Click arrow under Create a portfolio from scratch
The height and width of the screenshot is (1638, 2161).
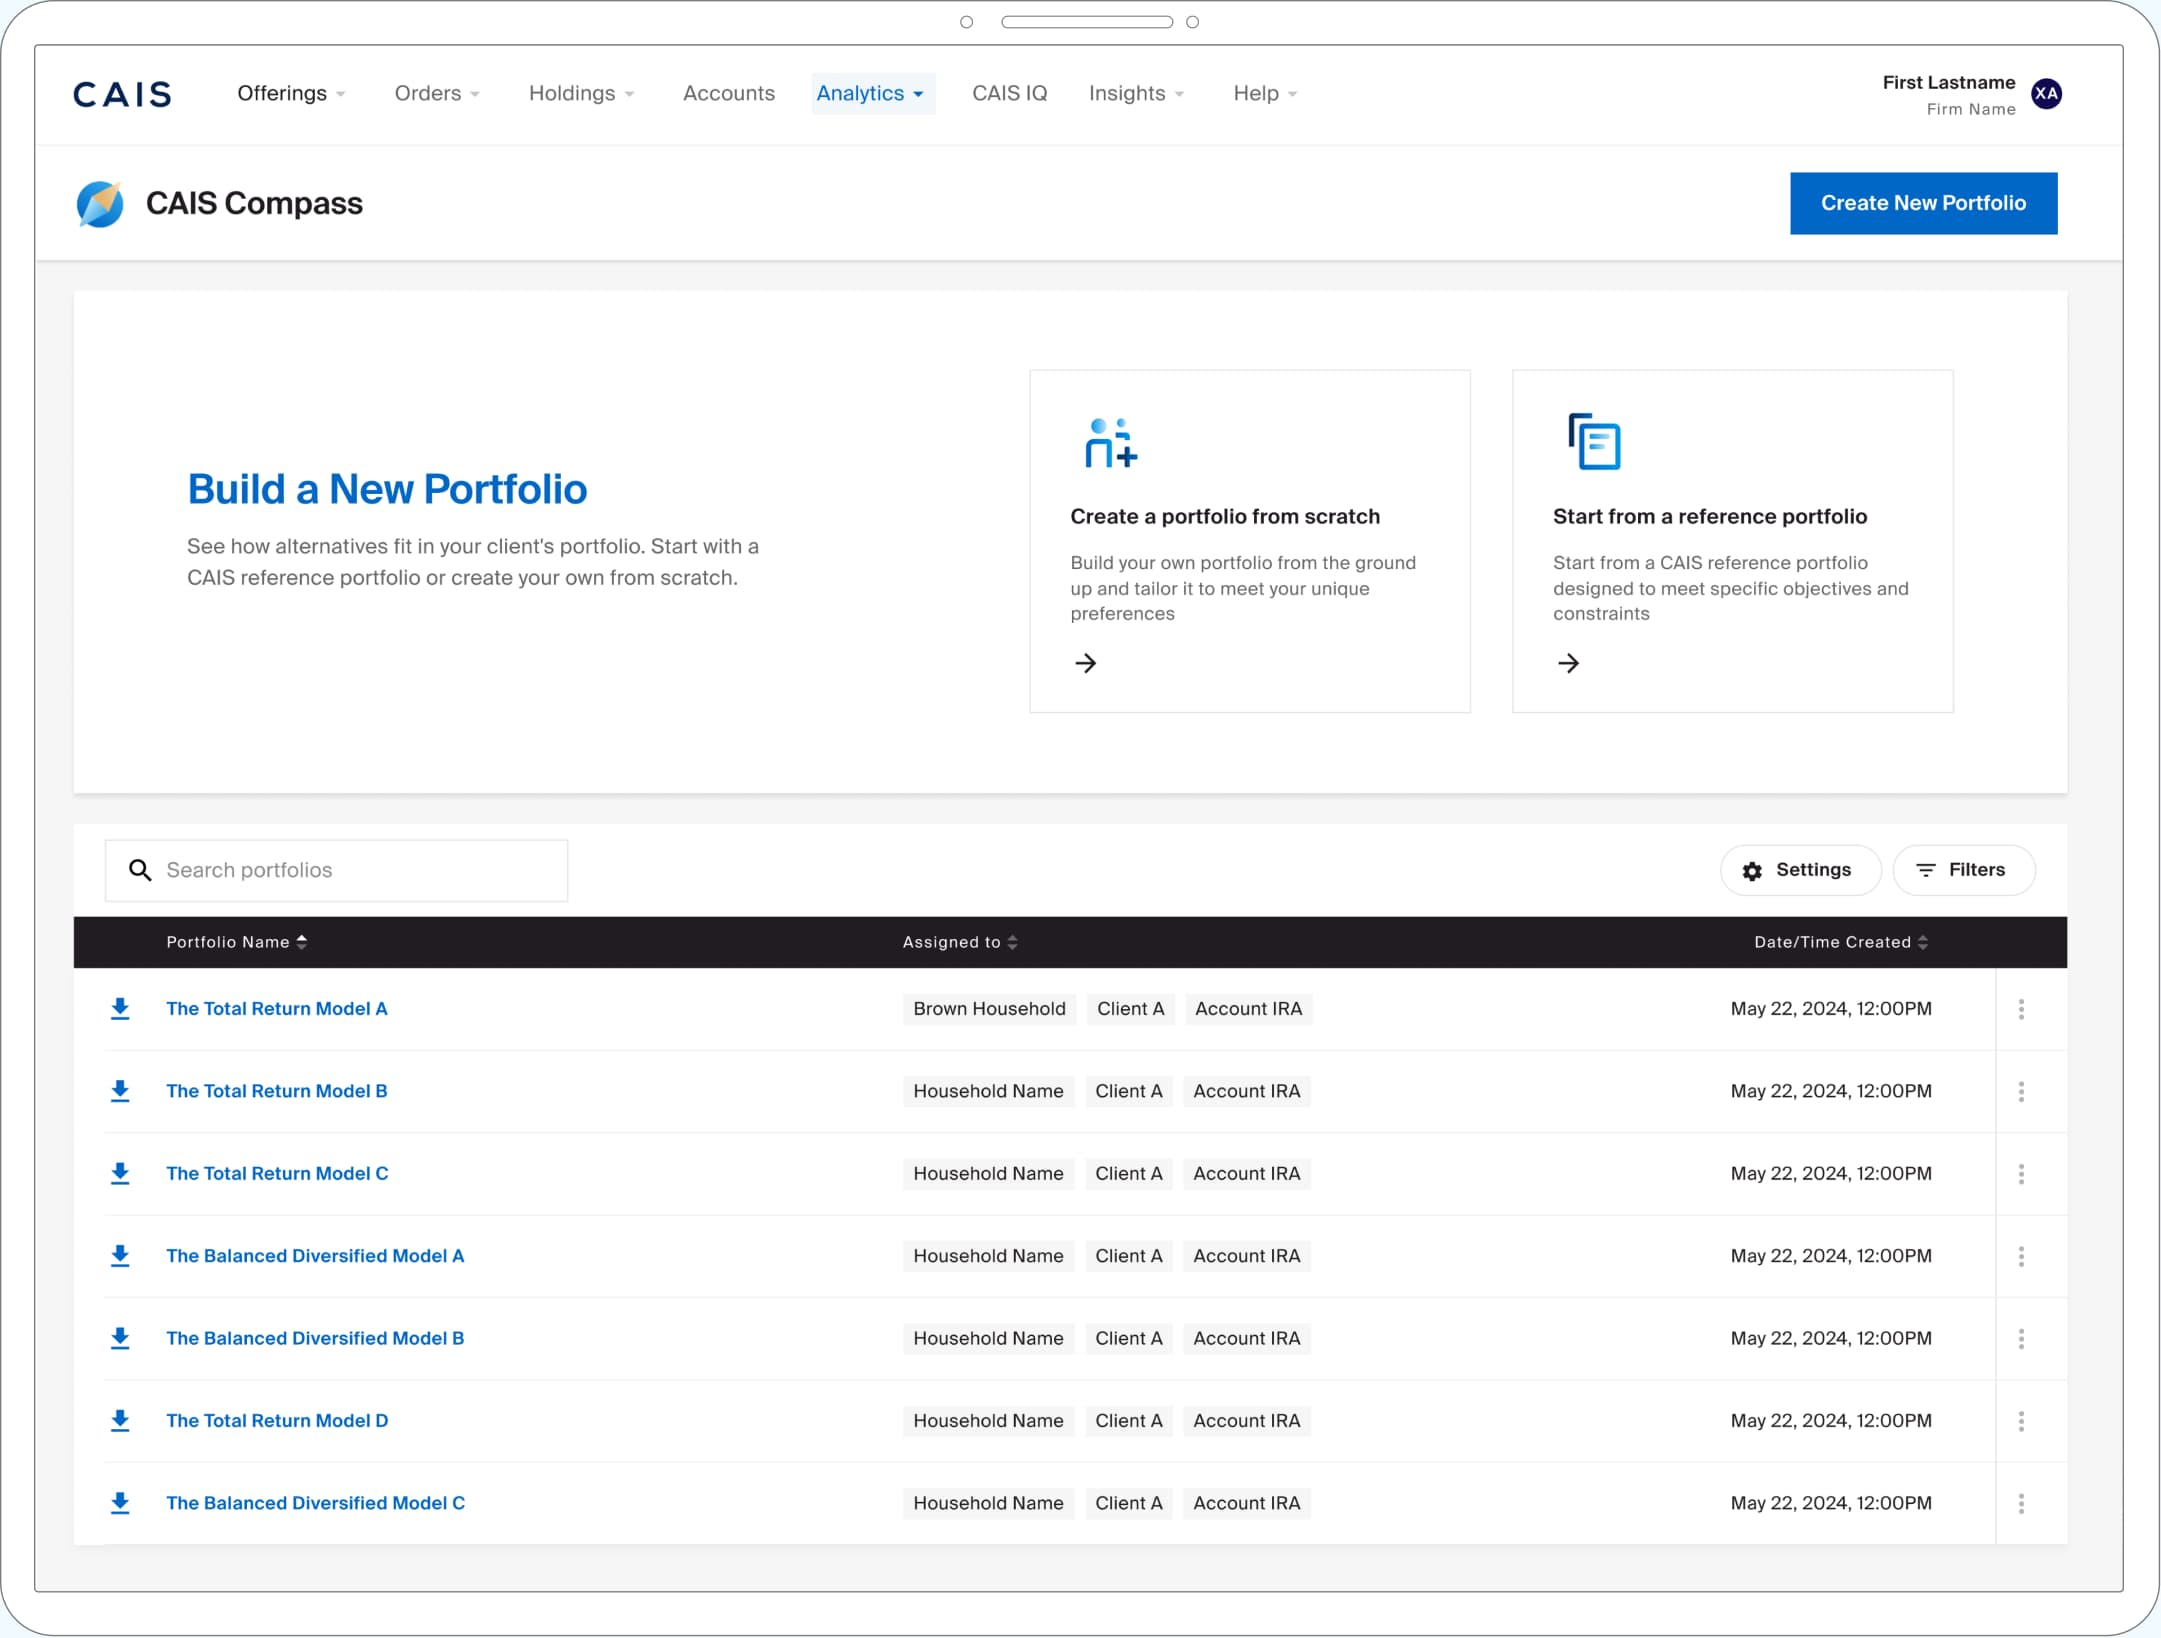click(1085, 663)
